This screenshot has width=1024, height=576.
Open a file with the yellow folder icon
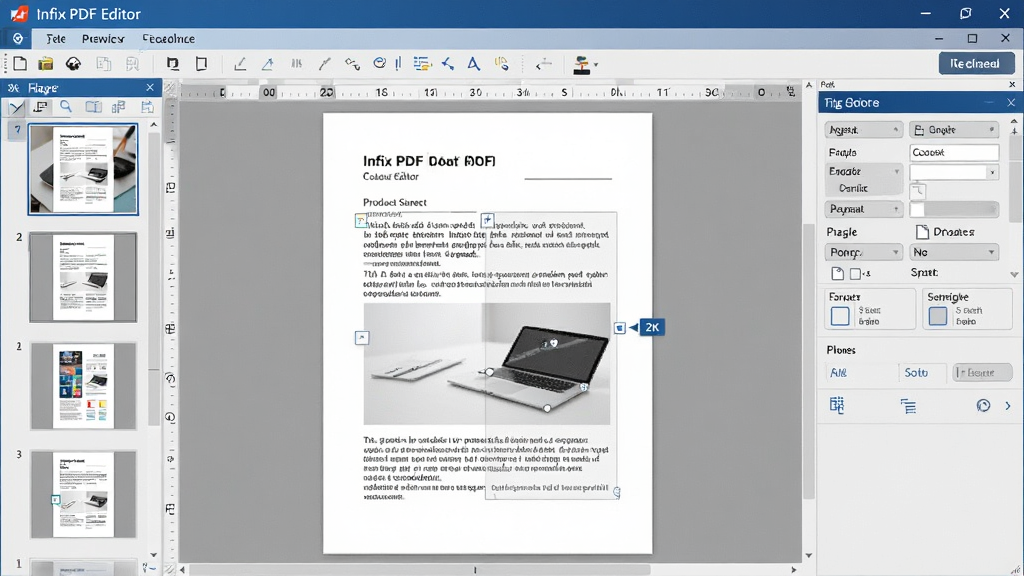[x=46, y=63]
